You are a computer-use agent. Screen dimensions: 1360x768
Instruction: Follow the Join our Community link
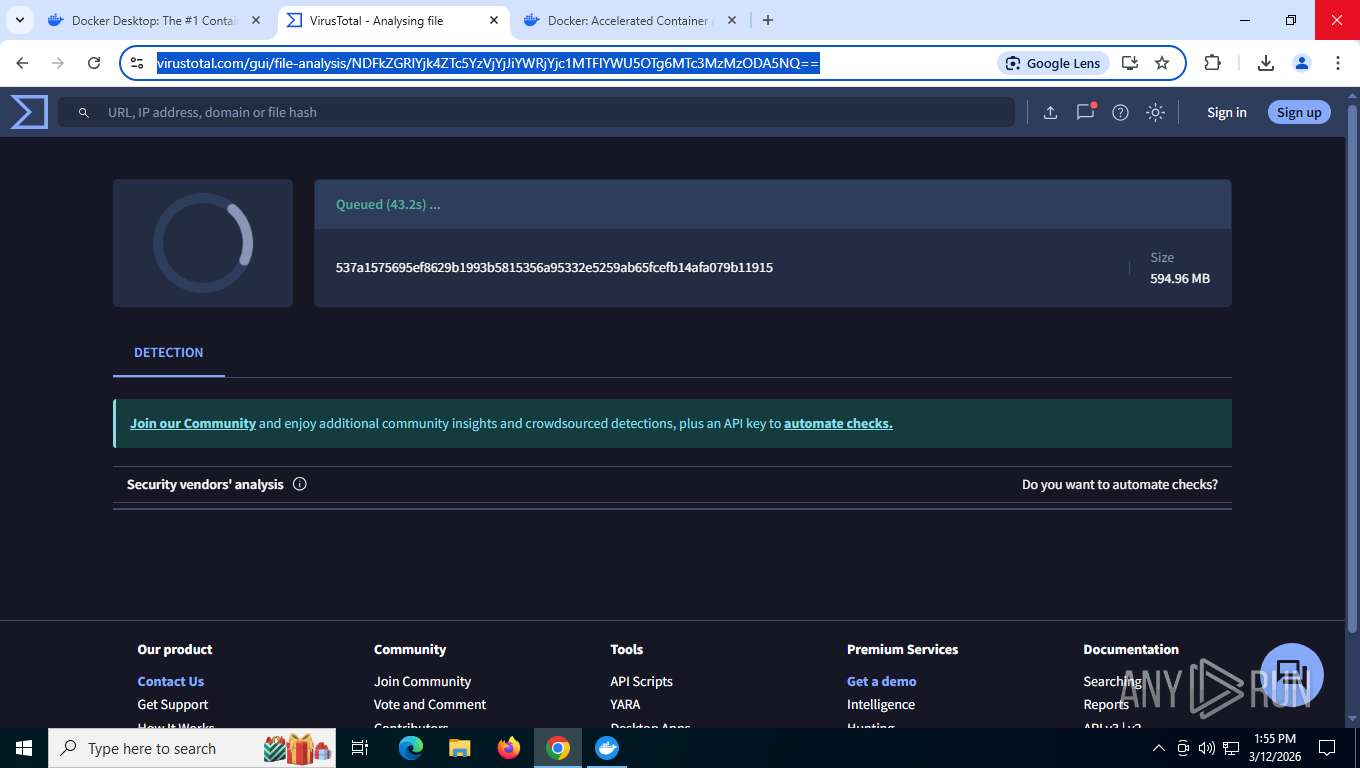193,423
